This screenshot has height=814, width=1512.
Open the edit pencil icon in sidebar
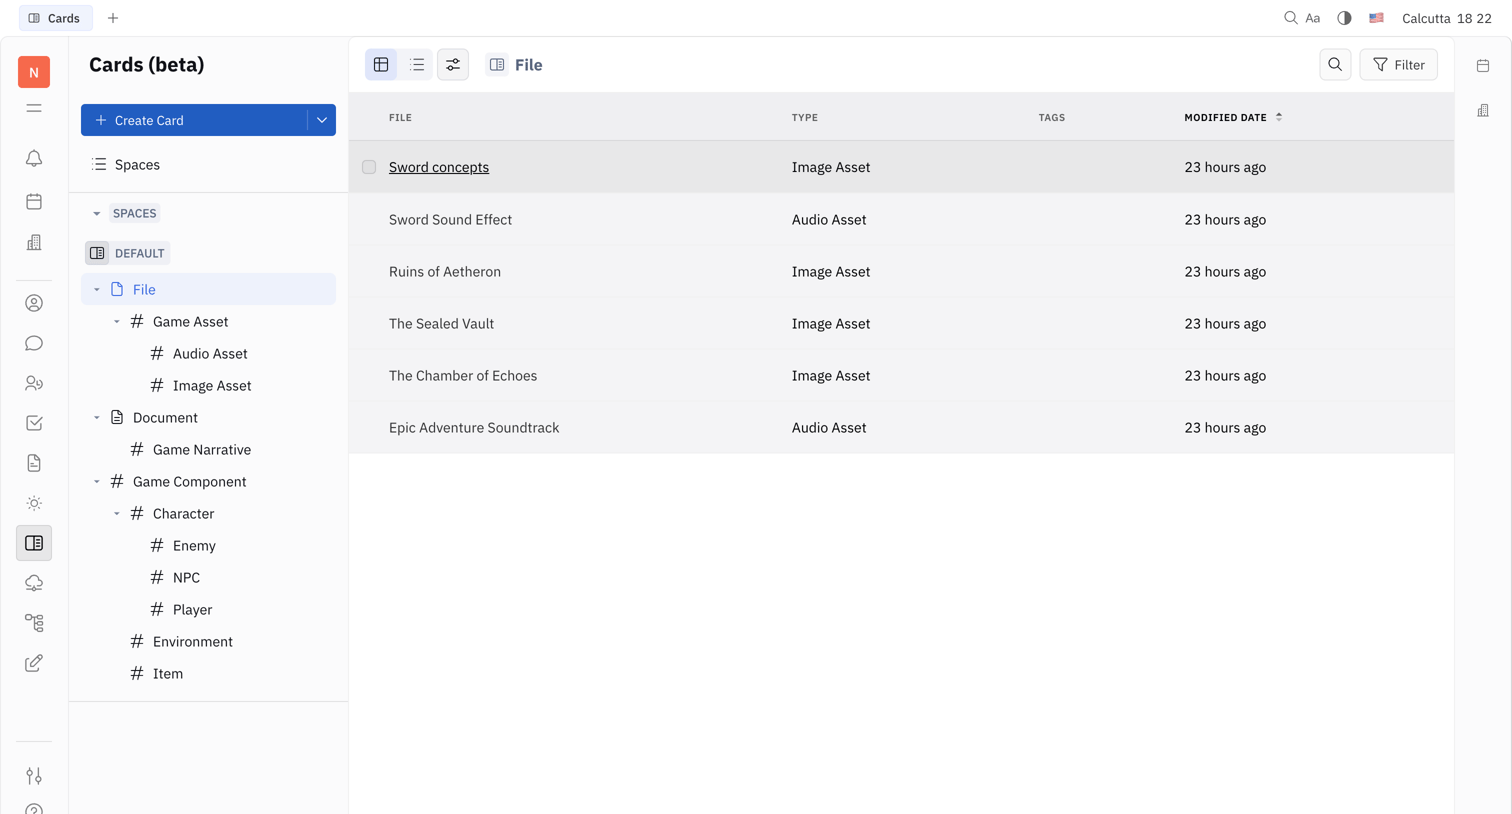pyautogui.click(x=34, y=663)
